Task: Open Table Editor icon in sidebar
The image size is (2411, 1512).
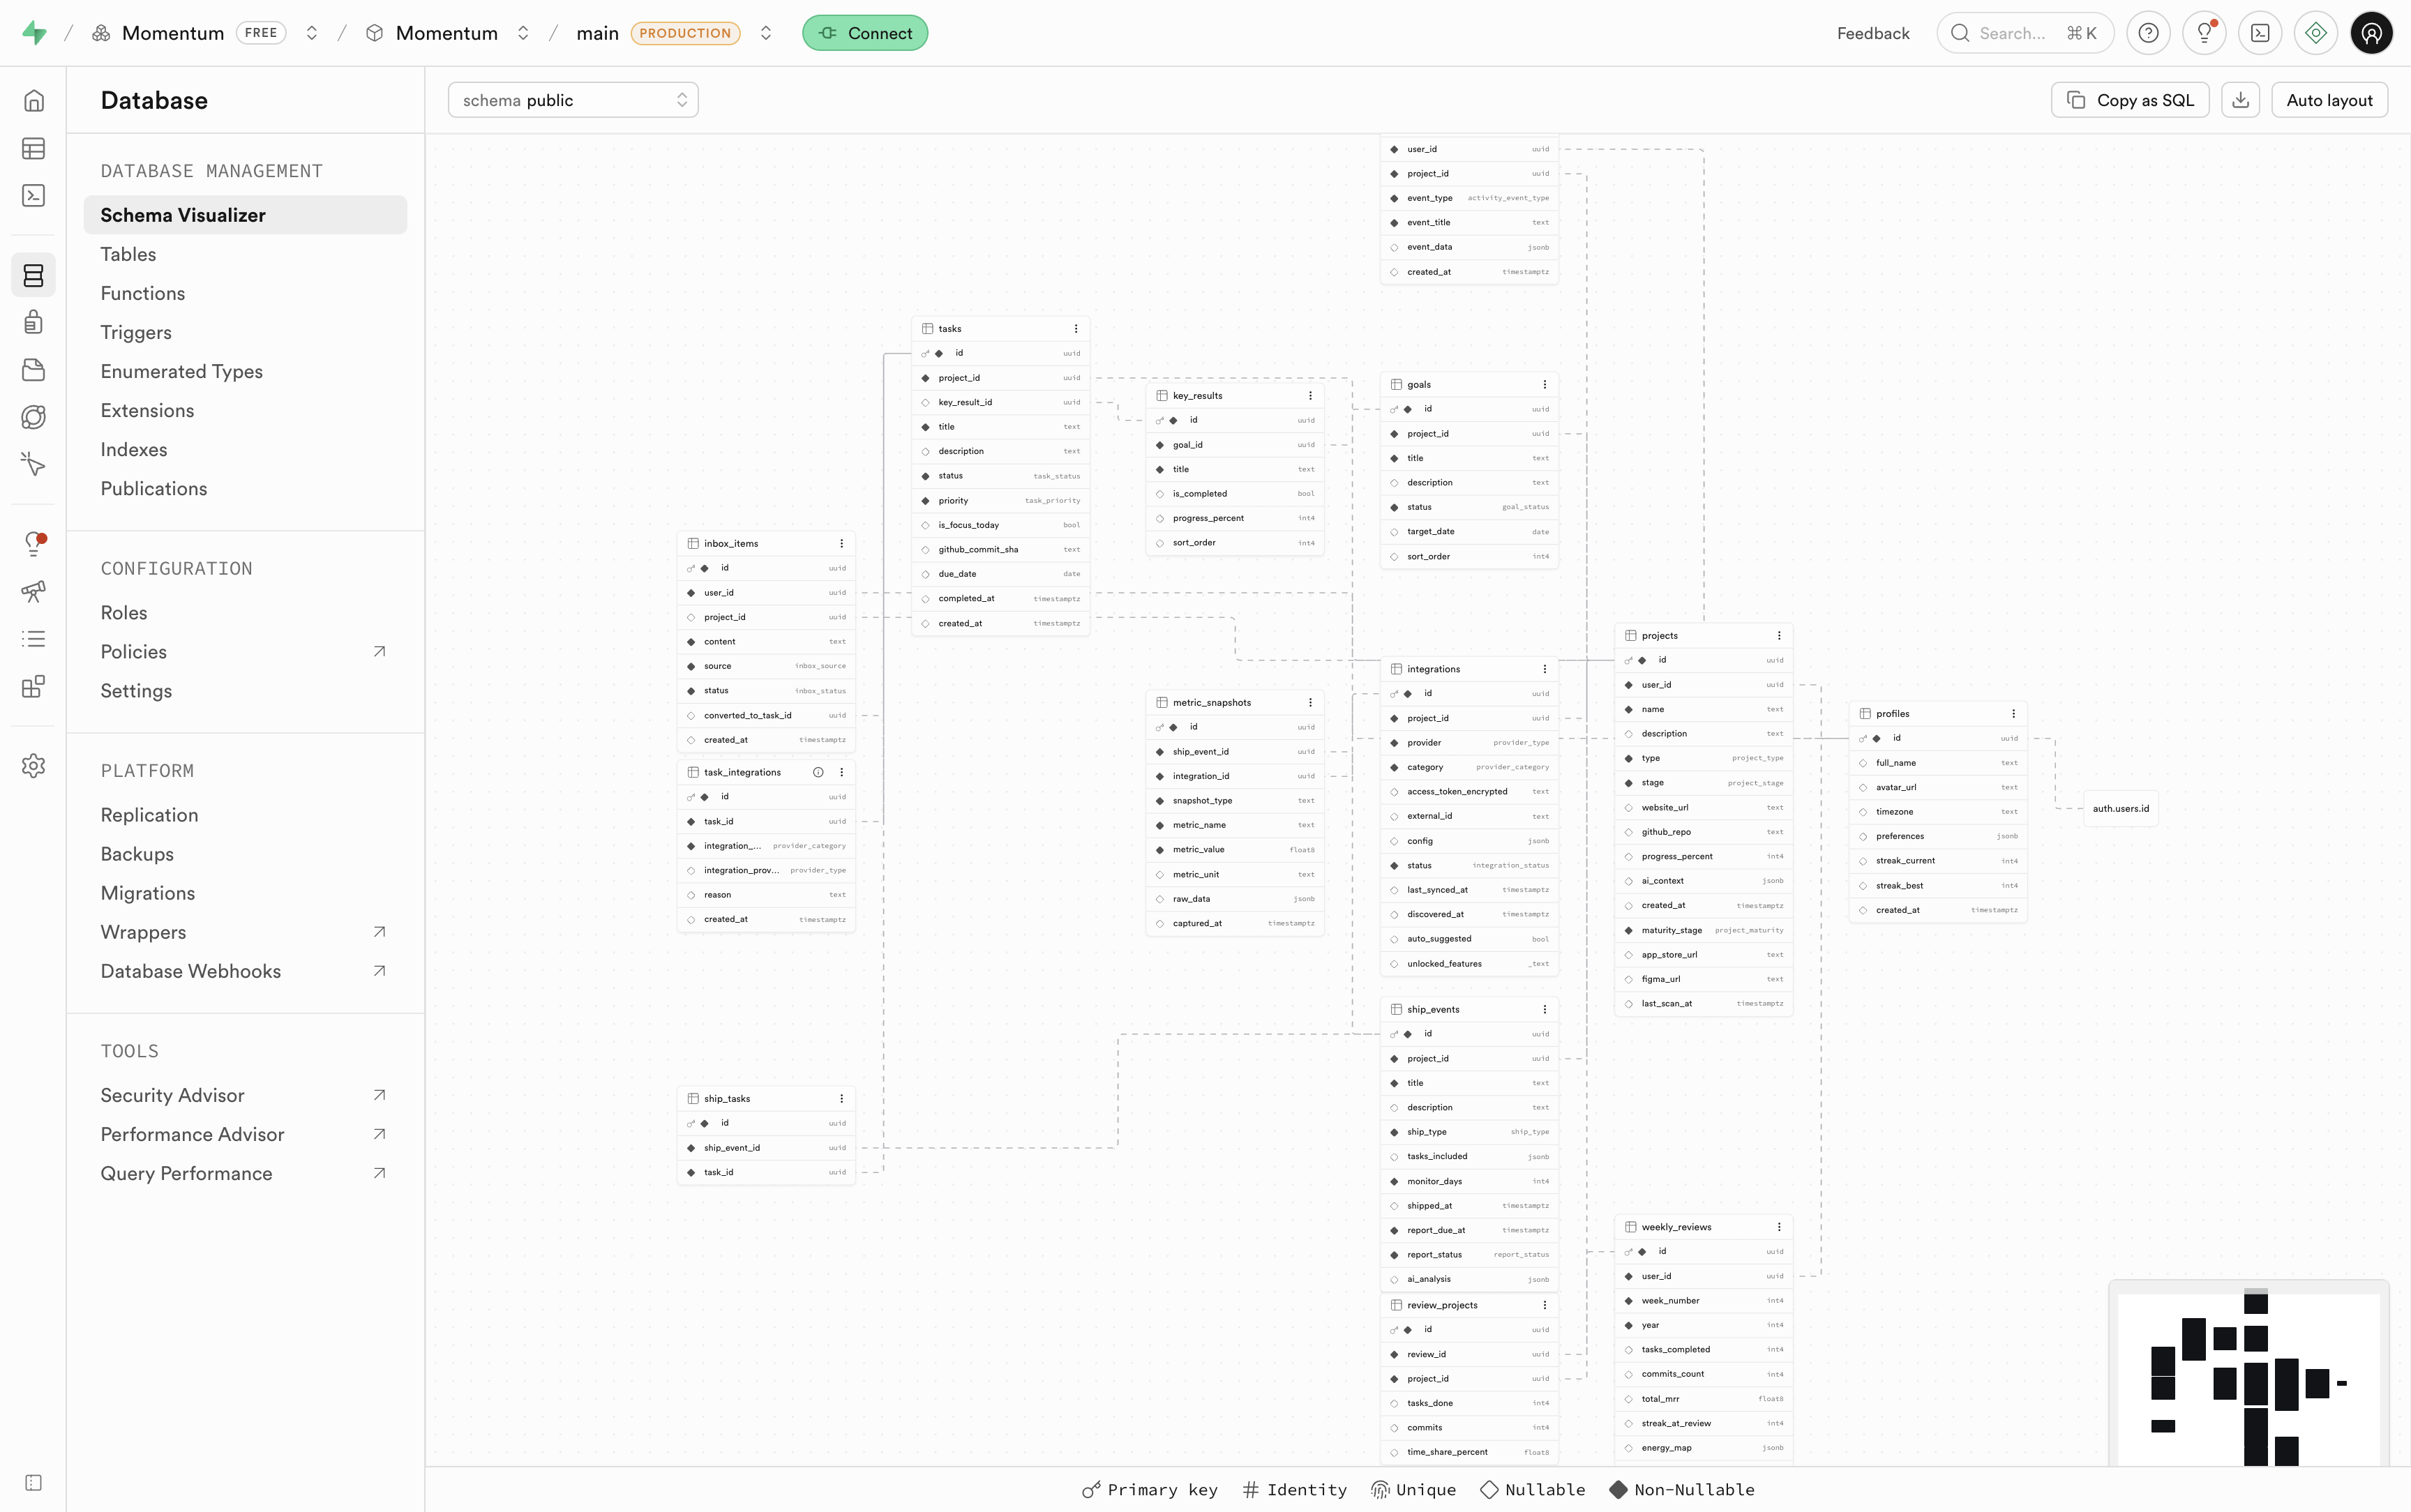Action: (x=34, y=149)
